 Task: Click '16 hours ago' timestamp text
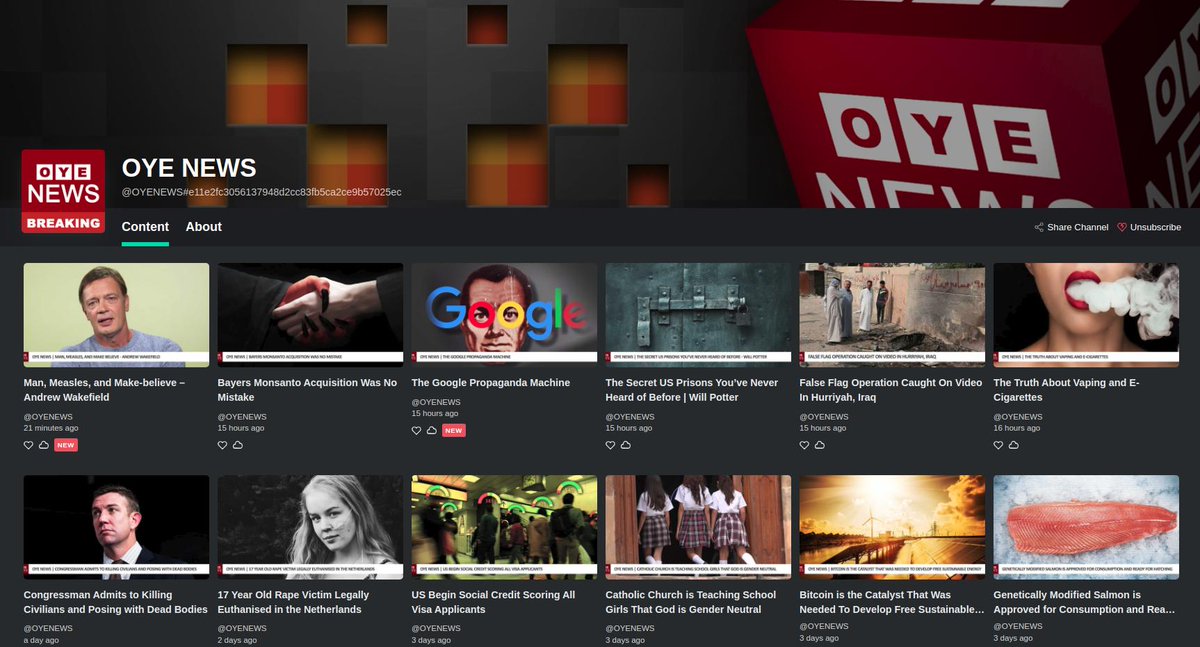[1017, 428]
